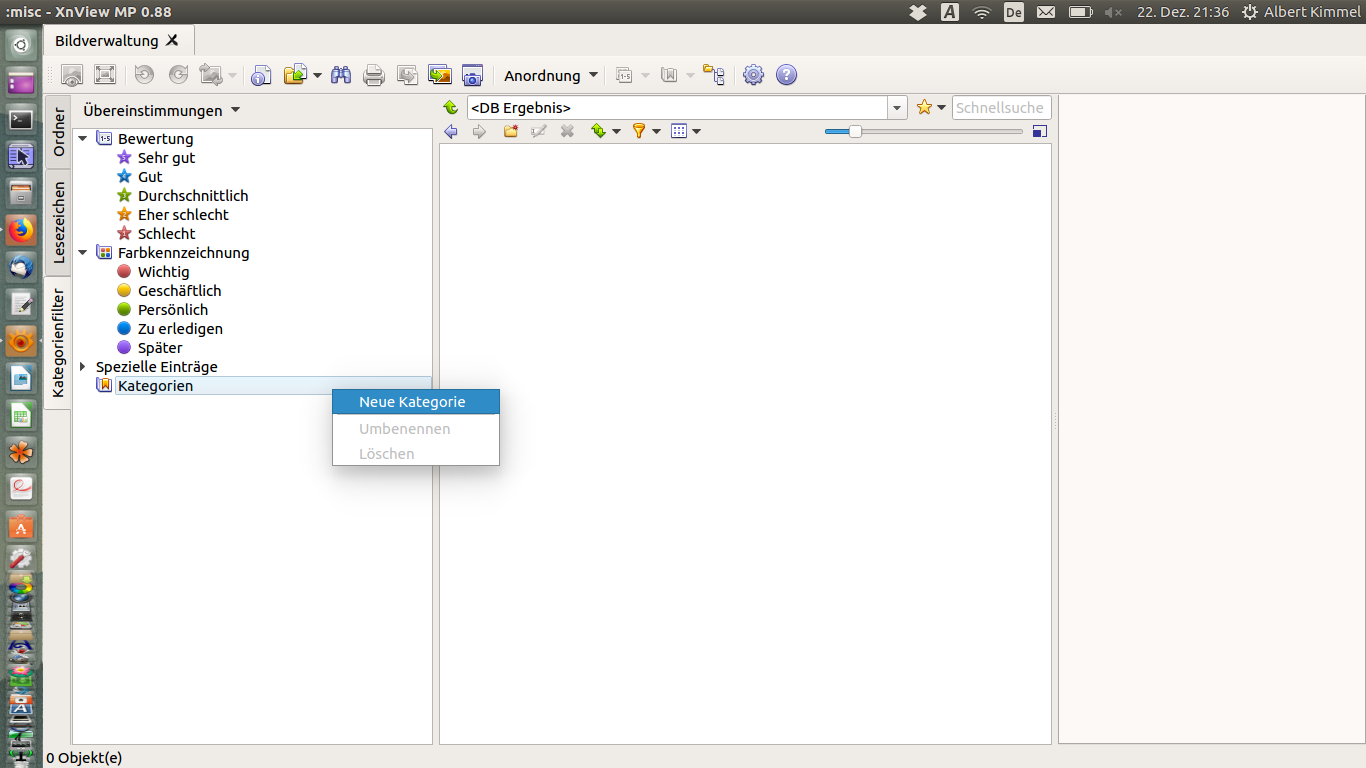Switch to the Ordner side tab
This screenshot has height=768, width=1366.
58,131
